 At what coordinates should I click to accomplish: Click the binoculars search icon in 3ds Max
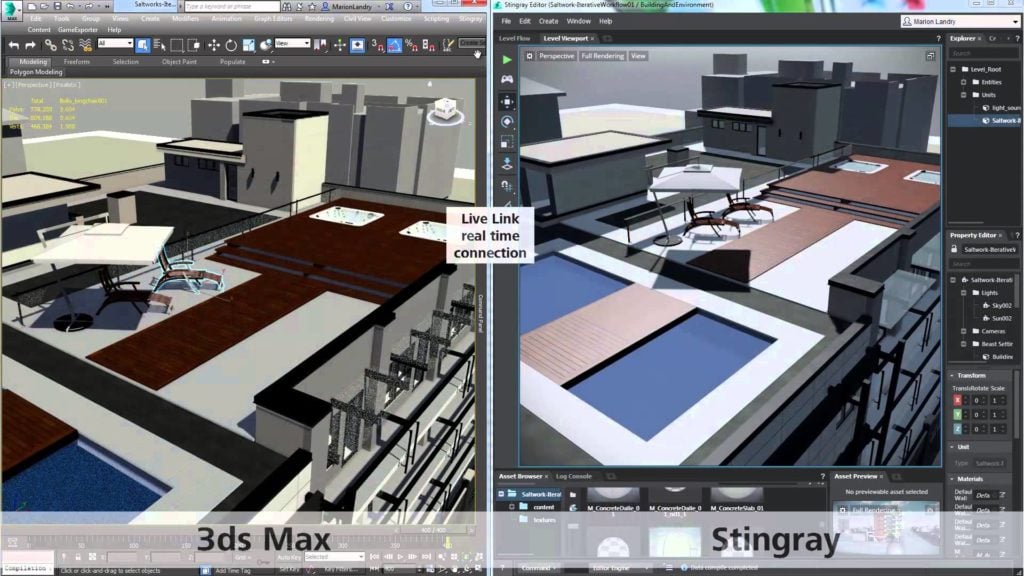287,7
